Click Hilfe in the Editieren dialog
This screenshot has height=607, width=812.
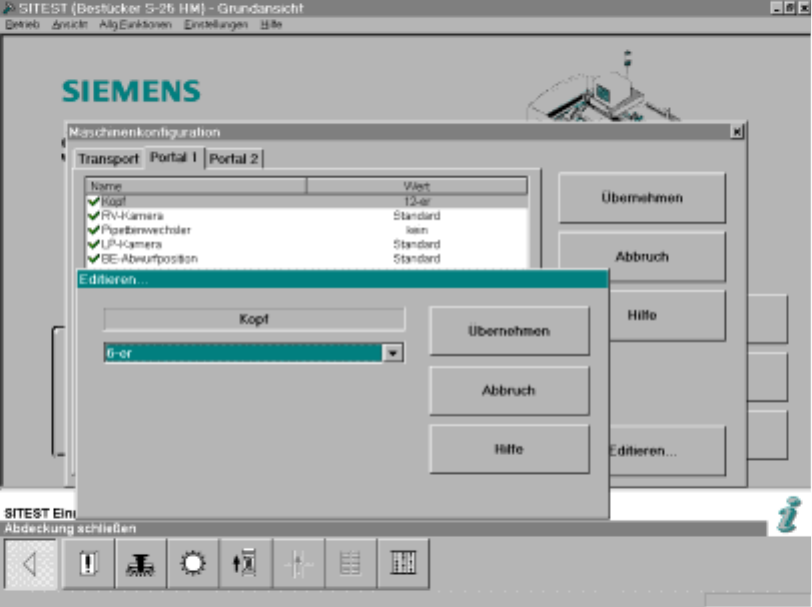(x=510, y=449)
